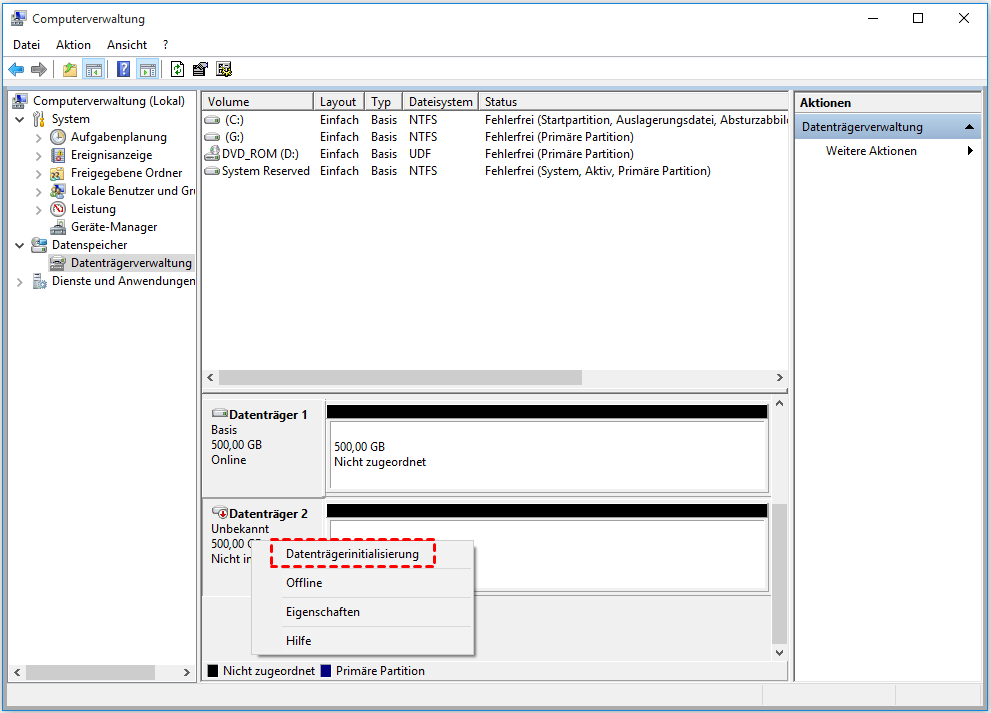Toggle the console tree pane toolbar button
Viewport: 991px width, 713px height.
(93, 69)
